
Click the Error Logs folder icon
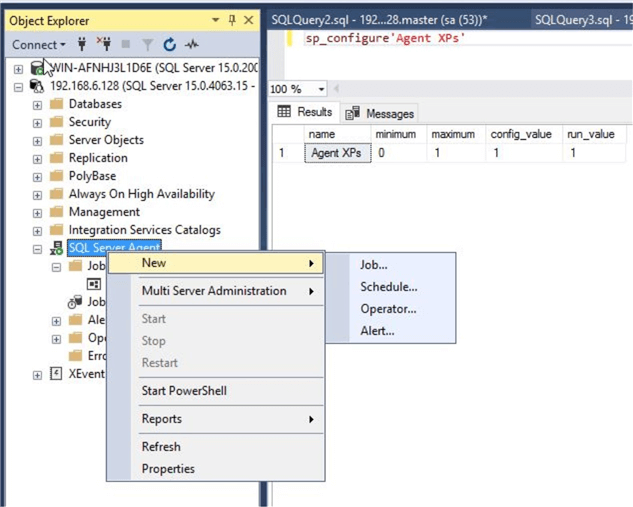[x=75, y=356]
